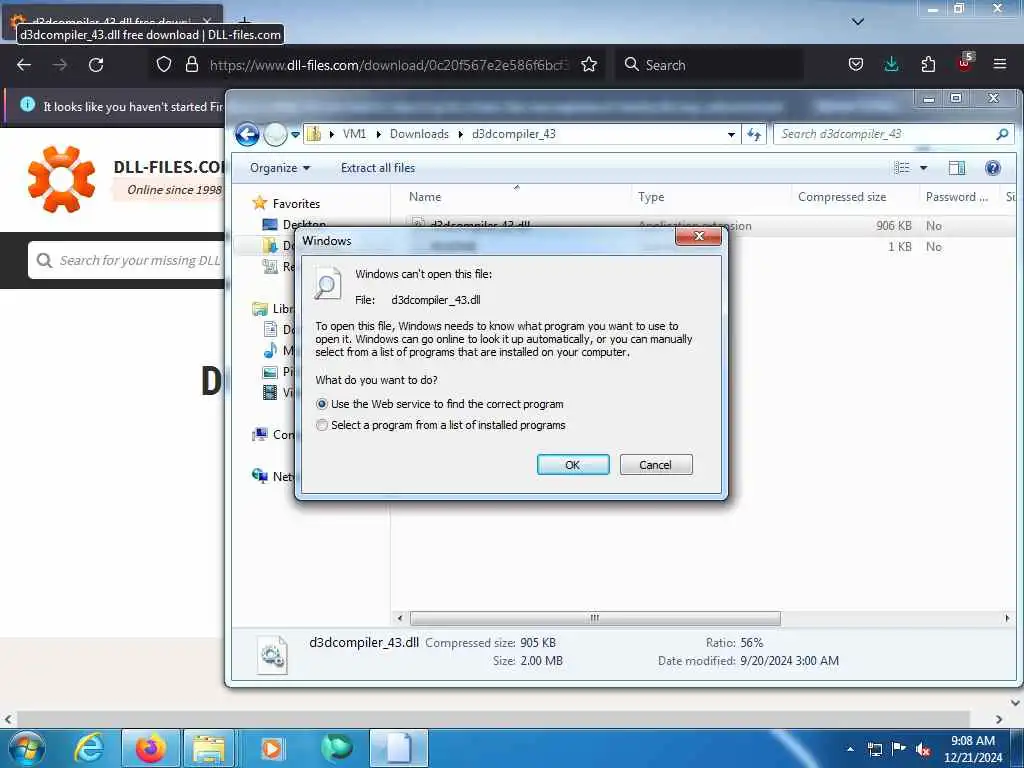The height and width of the screenshot is (768, 1024).
Task: Click the uBlock extension icon
Action: (x=965, y=63)
